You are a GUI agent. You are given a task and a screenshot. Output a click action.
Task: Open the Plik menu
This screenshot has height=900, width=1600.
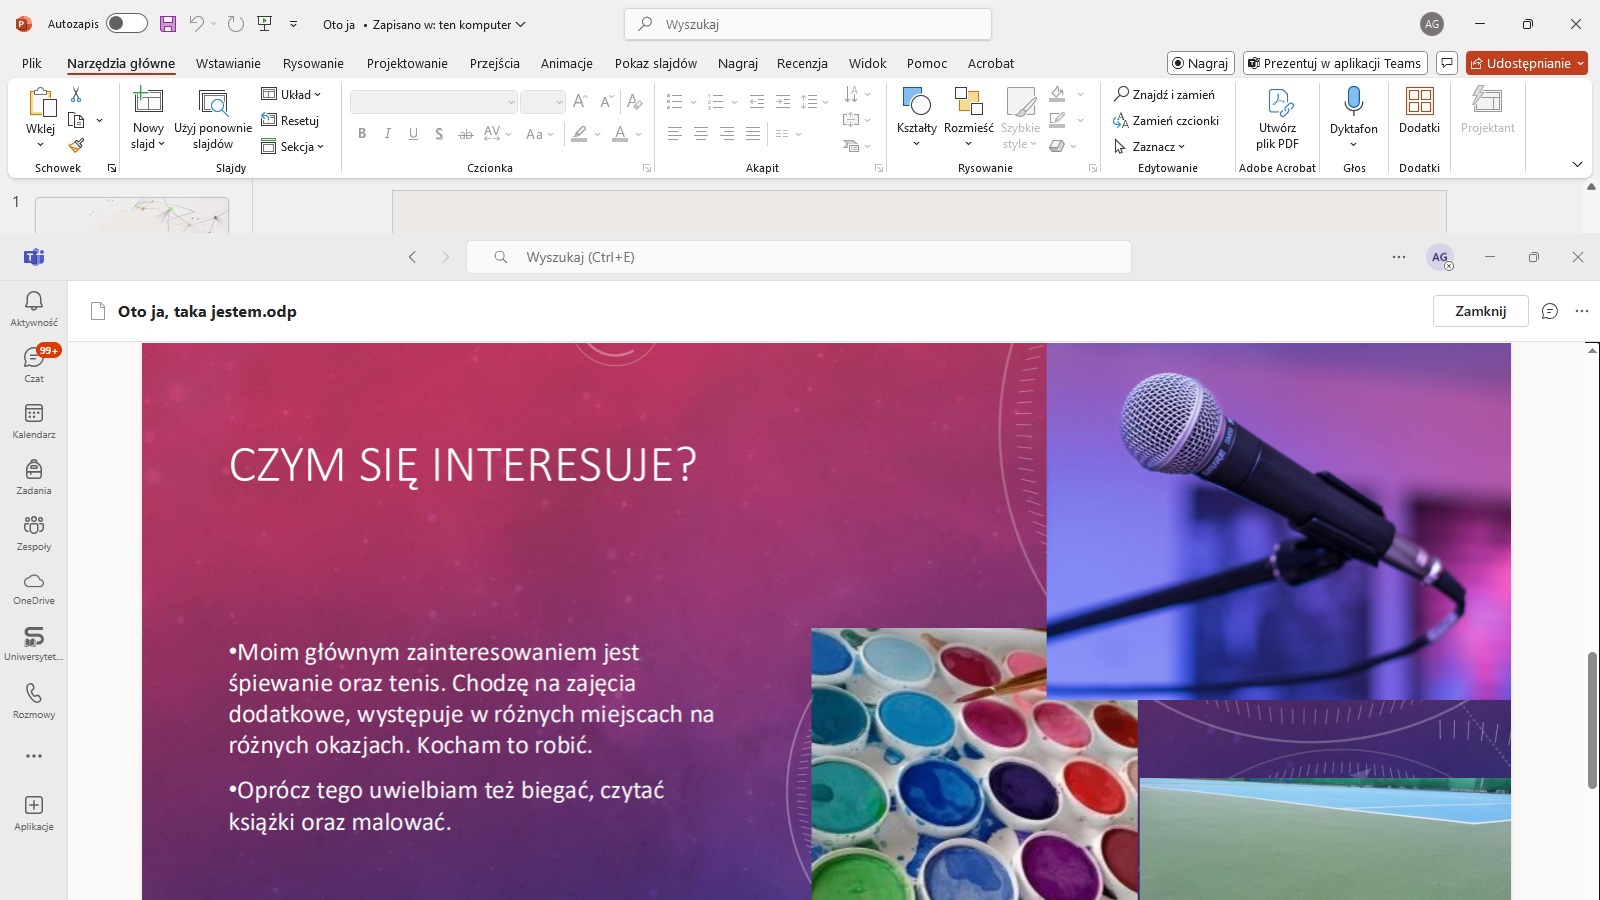click(x=32, y=63)
